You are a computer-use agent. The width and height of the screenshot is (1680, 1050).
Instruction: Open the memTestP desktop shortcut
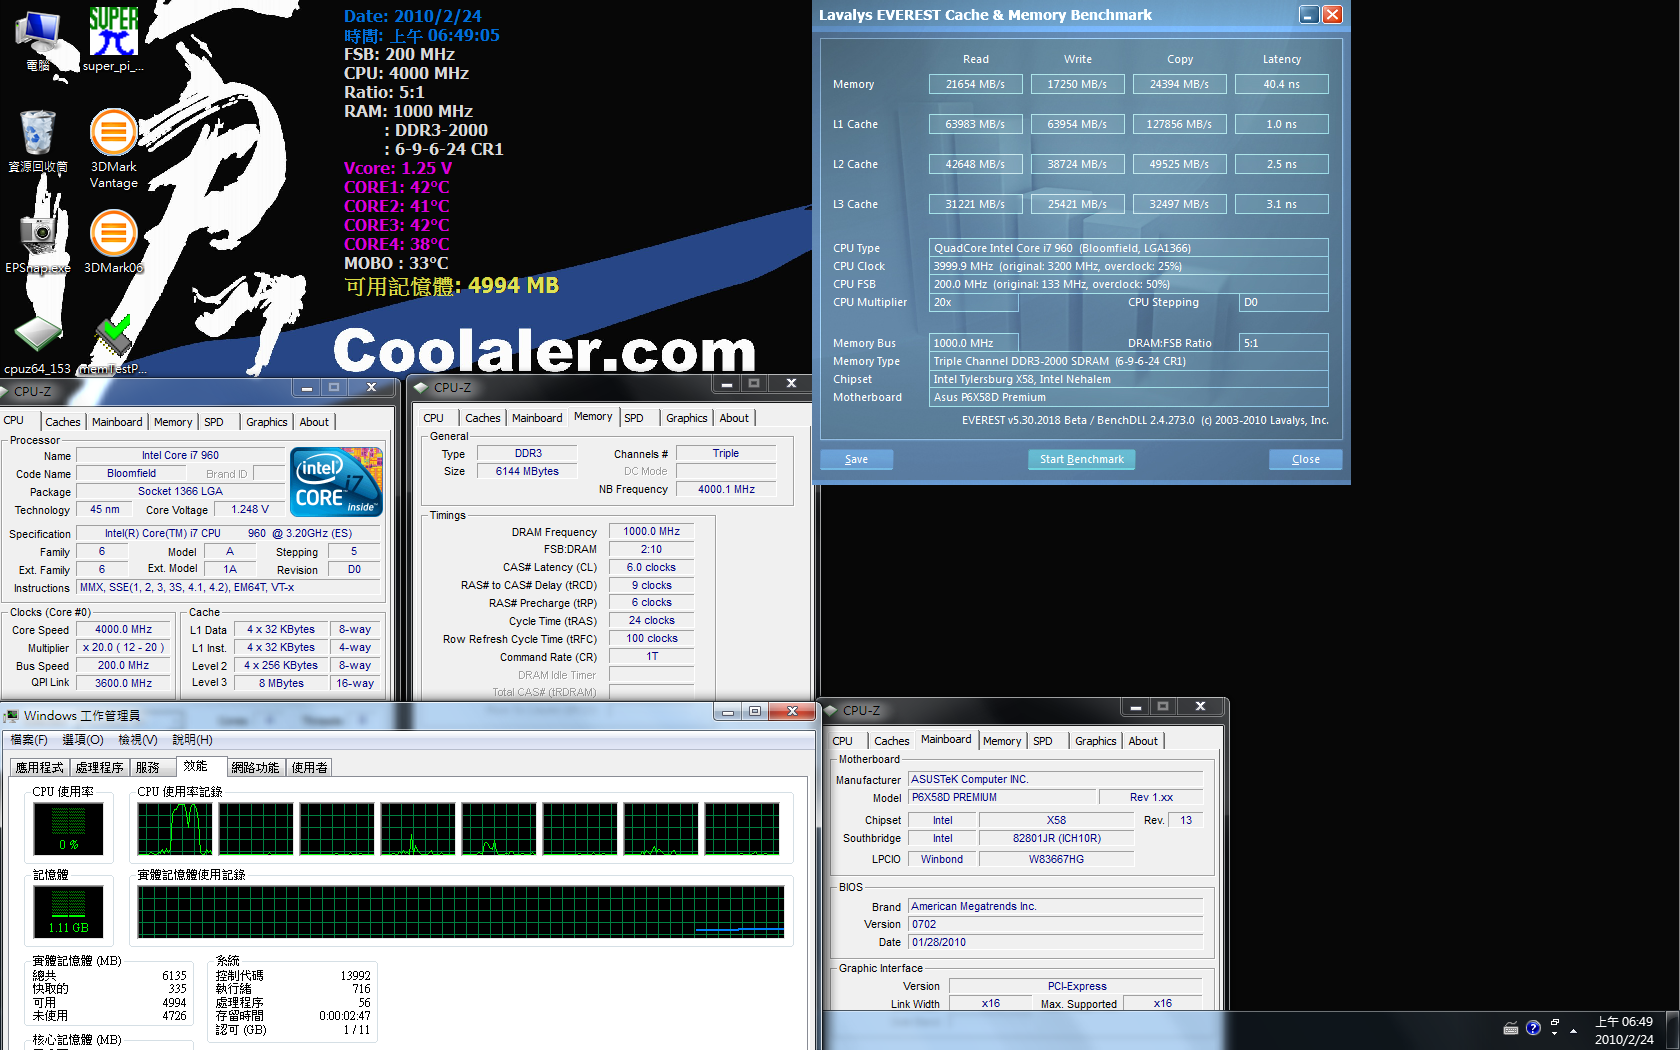pyautogui.click(x=113, y=345)
